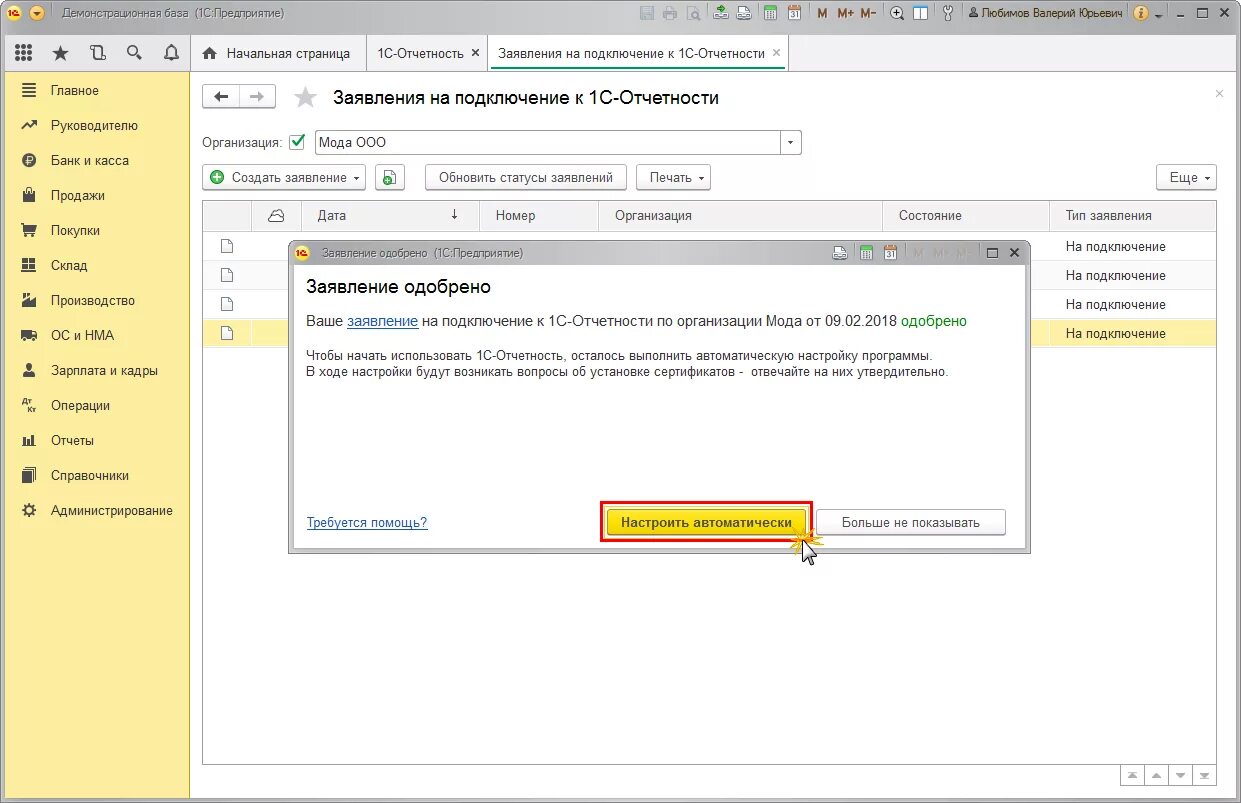Open the Создать заявление dropdown
1241x803 pixels.
[x=284, y=177]
